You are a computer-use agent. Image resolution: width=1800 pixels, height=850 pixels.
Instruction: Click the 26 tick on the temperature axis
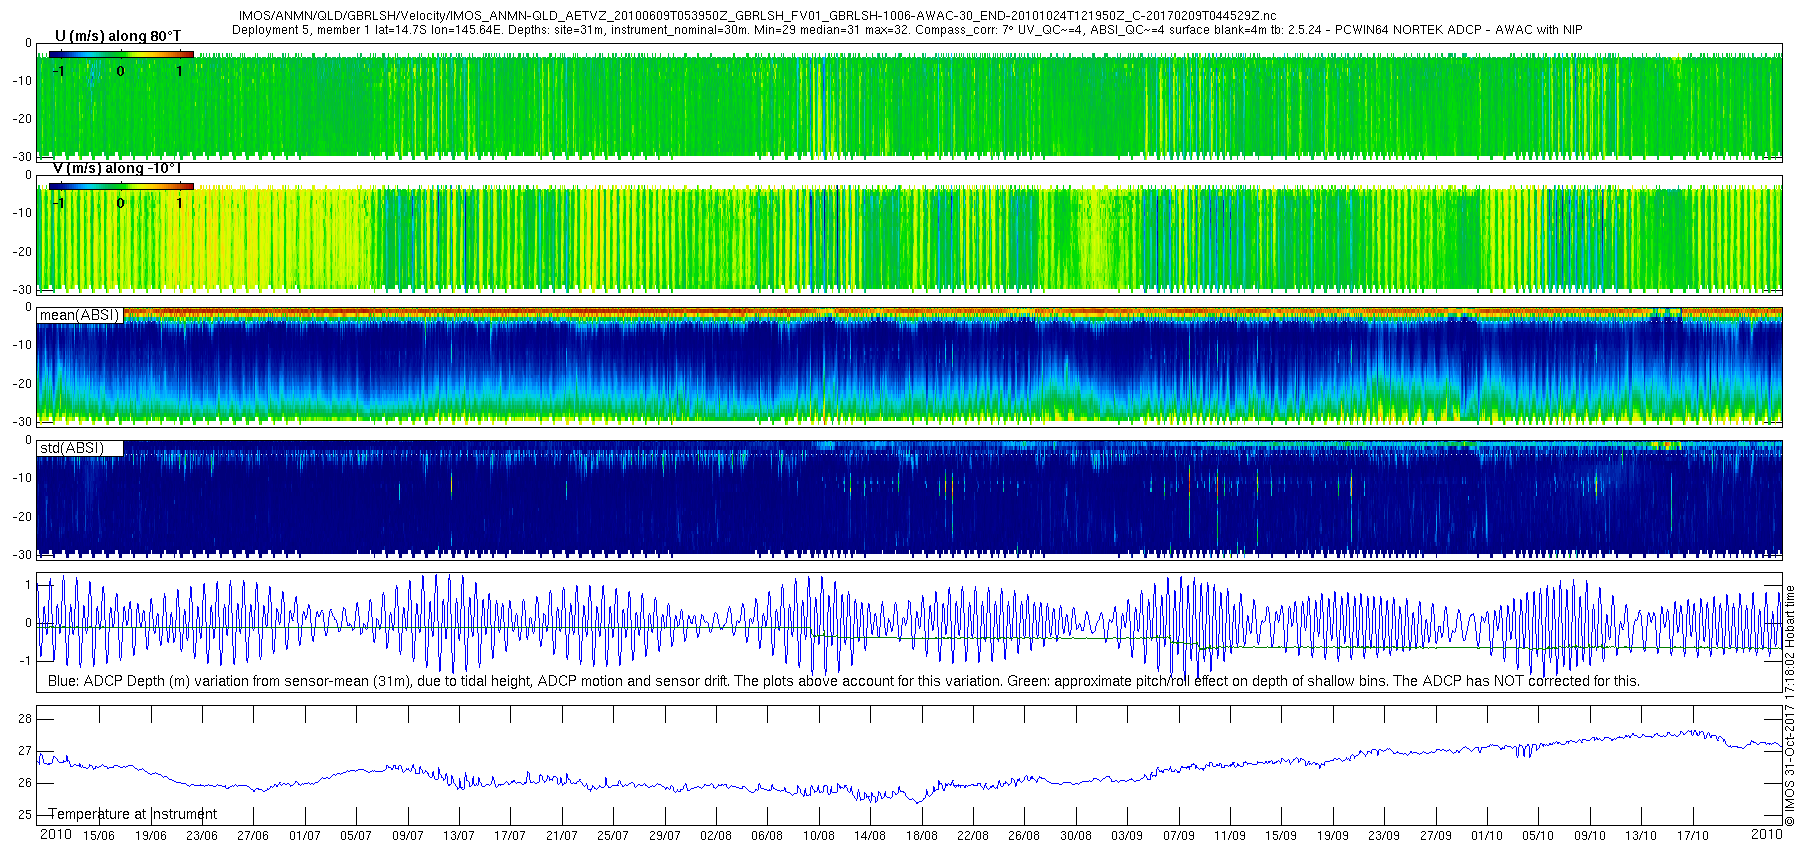click(x=25, y=783)
